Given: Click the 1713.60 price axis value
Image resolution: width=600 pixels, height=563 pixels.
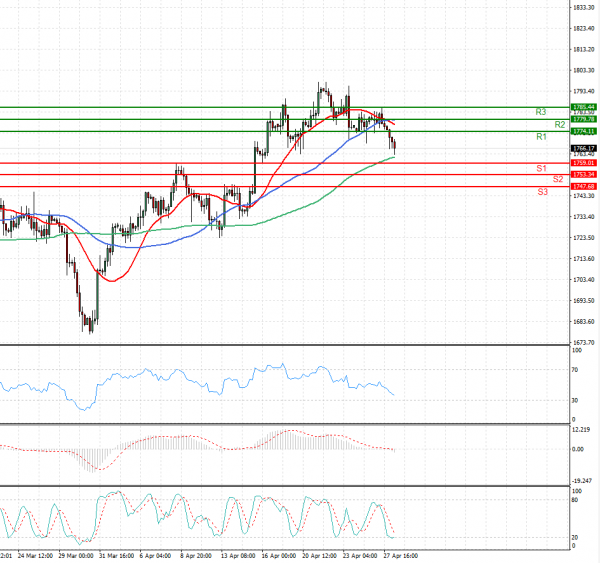Looking at the screenshot, I should coord(584,259).
